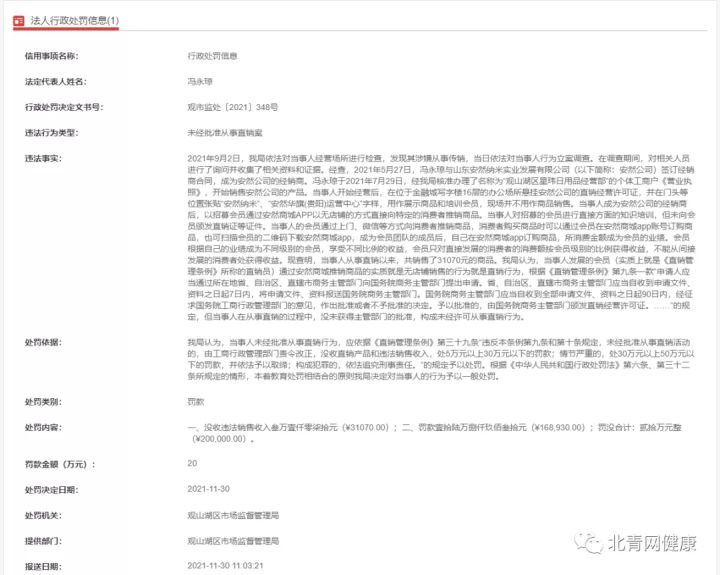The width and height of the screenshot is (720, 575).
Task: Click the 处罚依据 field label
Action: coord(43,343)
